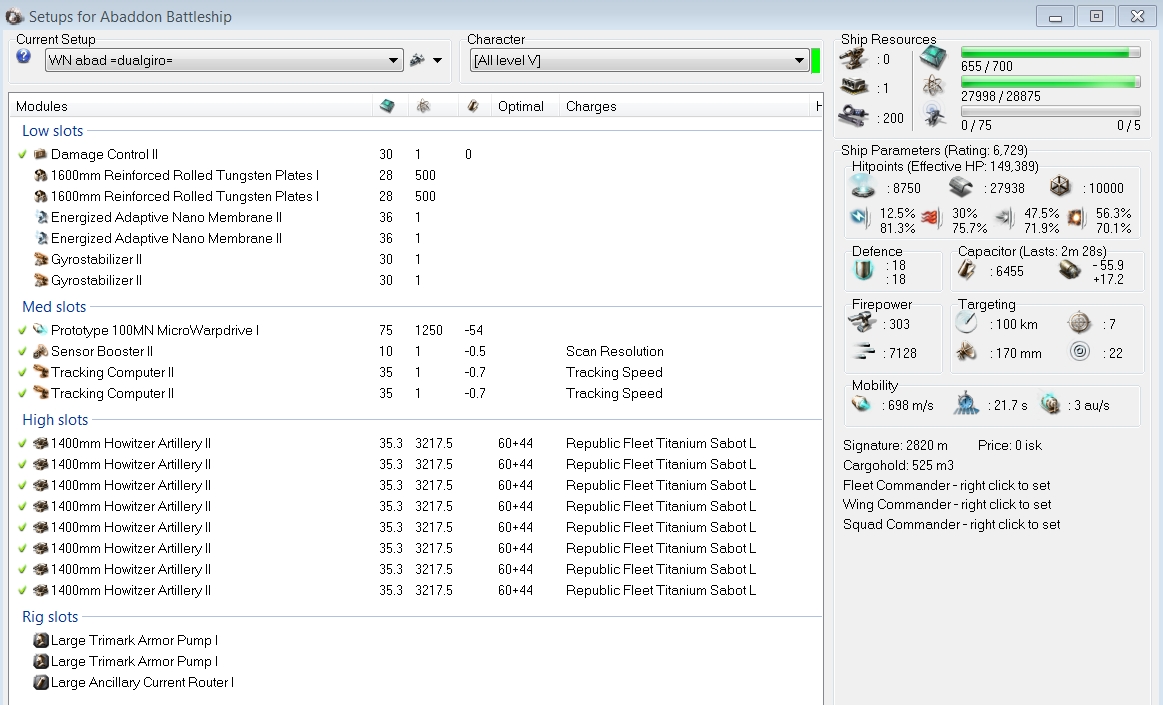Click the calibration icon showing 200

click(x=854, y=116)
